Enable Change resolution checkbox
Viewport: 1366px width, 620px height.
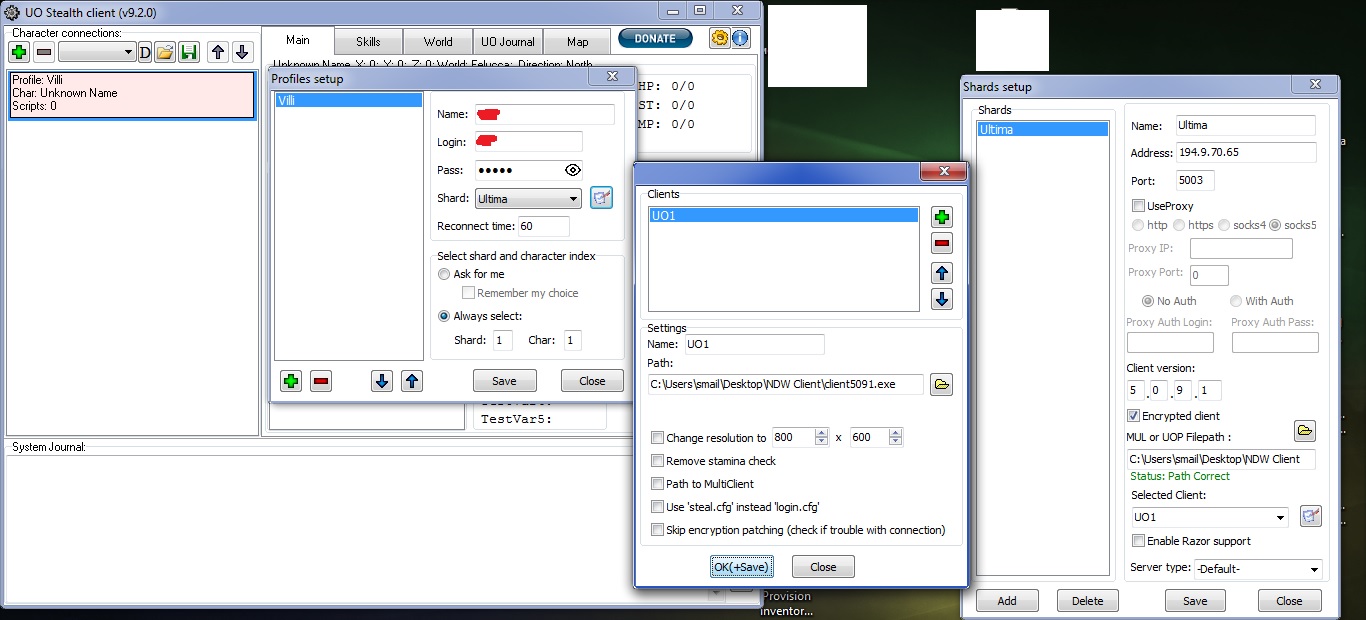point(657,438)
